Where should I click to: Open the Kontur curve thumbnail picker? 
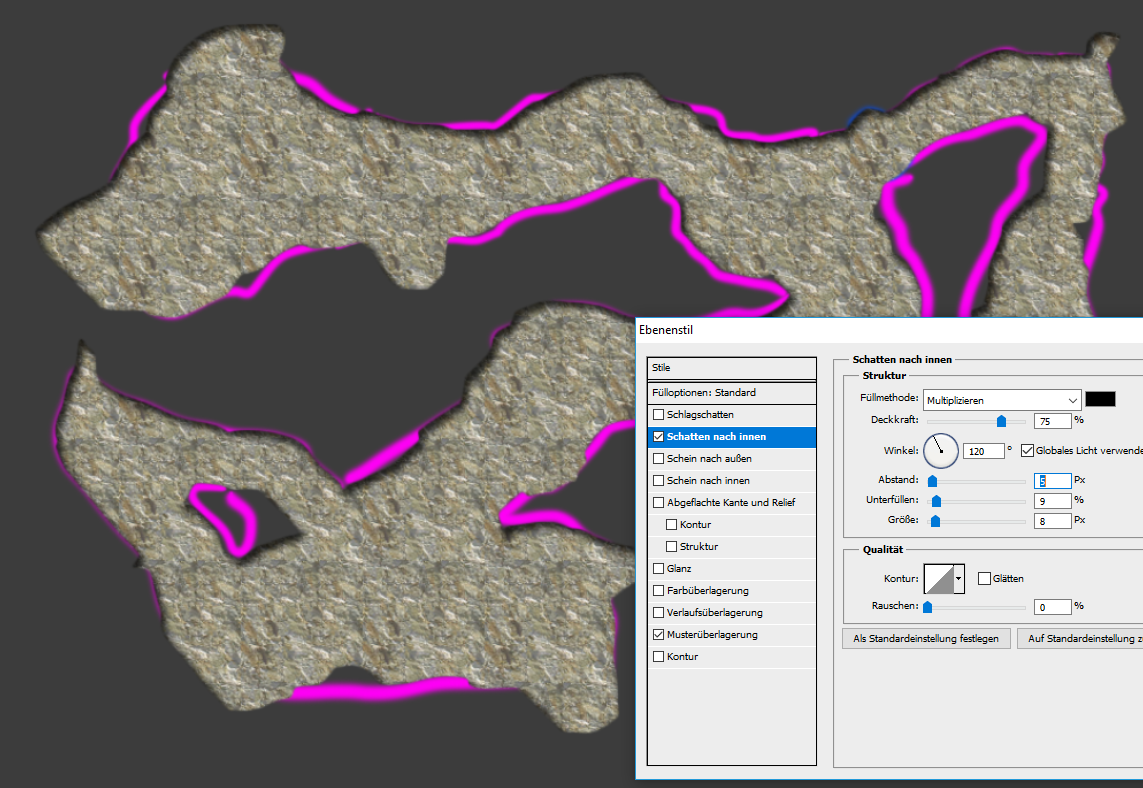tap(938, 578)
